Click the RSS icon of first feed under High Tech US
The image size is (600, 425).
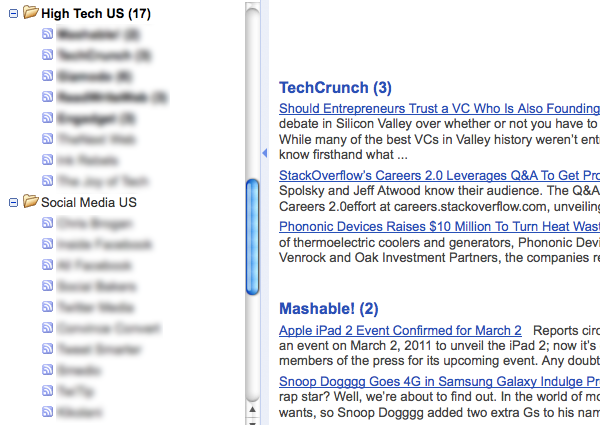click(x=47, y=33)
